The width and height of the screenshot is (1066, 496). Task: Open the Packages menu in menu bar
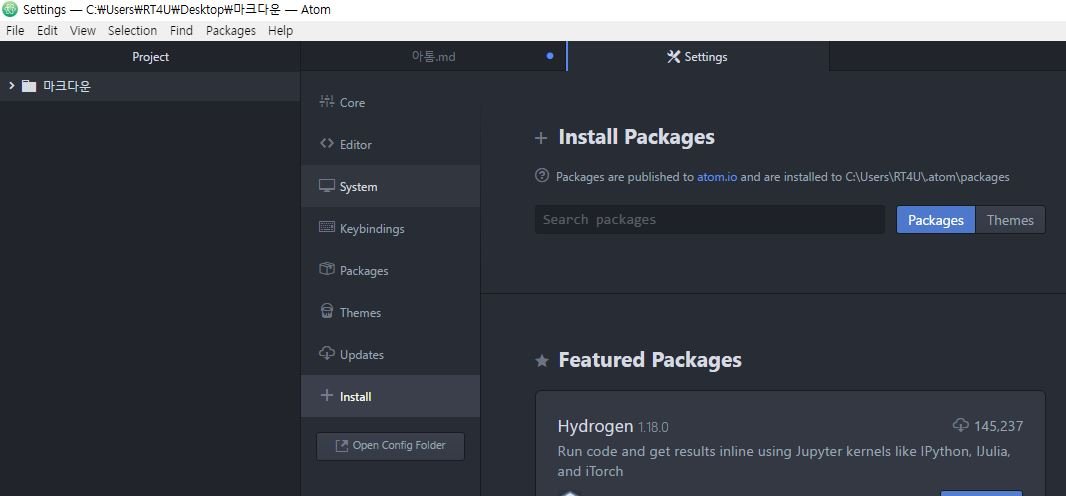[x=230, y=30]
